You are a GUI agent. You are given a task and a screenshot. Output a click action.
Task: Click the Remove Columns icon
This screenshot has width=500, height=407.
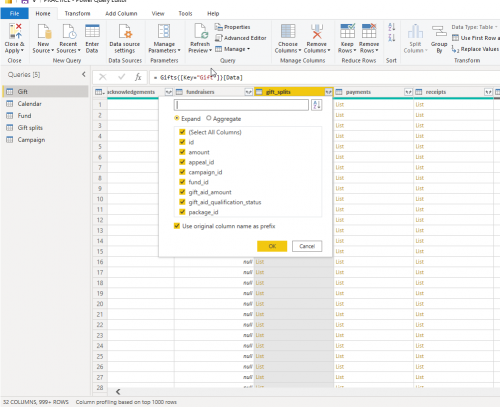pyautogui.click(x=317, y=31)
